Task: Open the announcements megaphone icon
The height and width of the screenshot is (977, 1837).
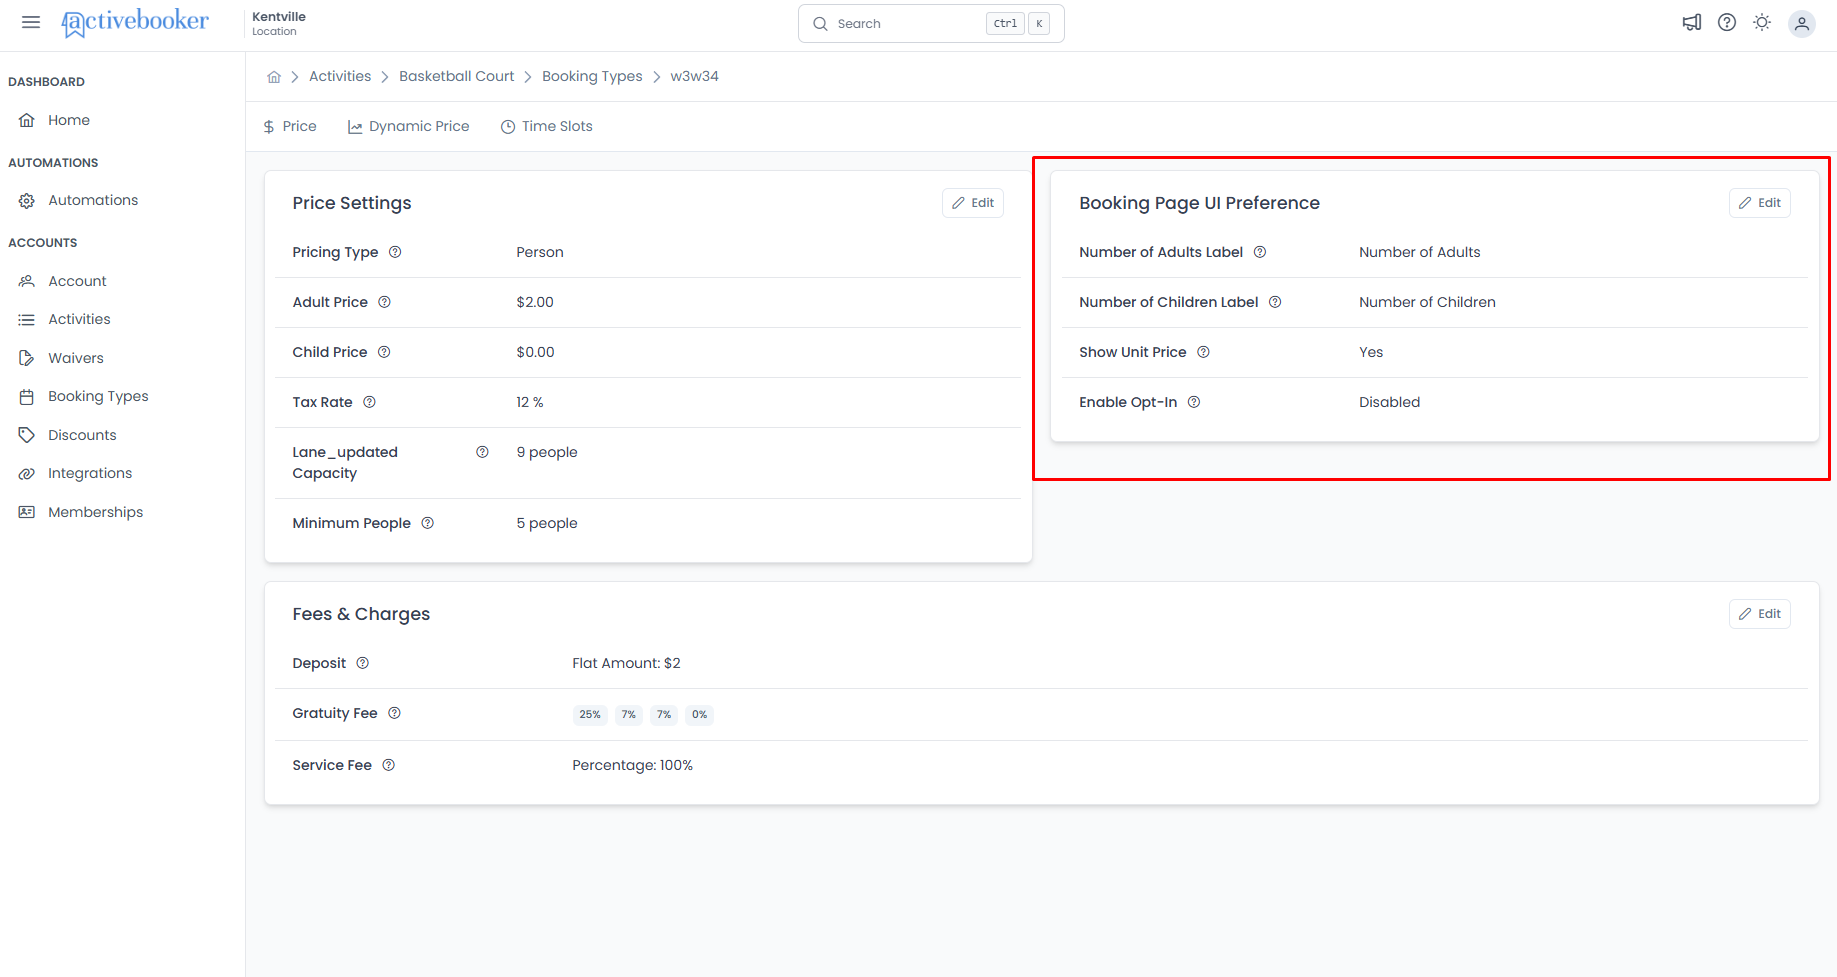Action: 1692,22
